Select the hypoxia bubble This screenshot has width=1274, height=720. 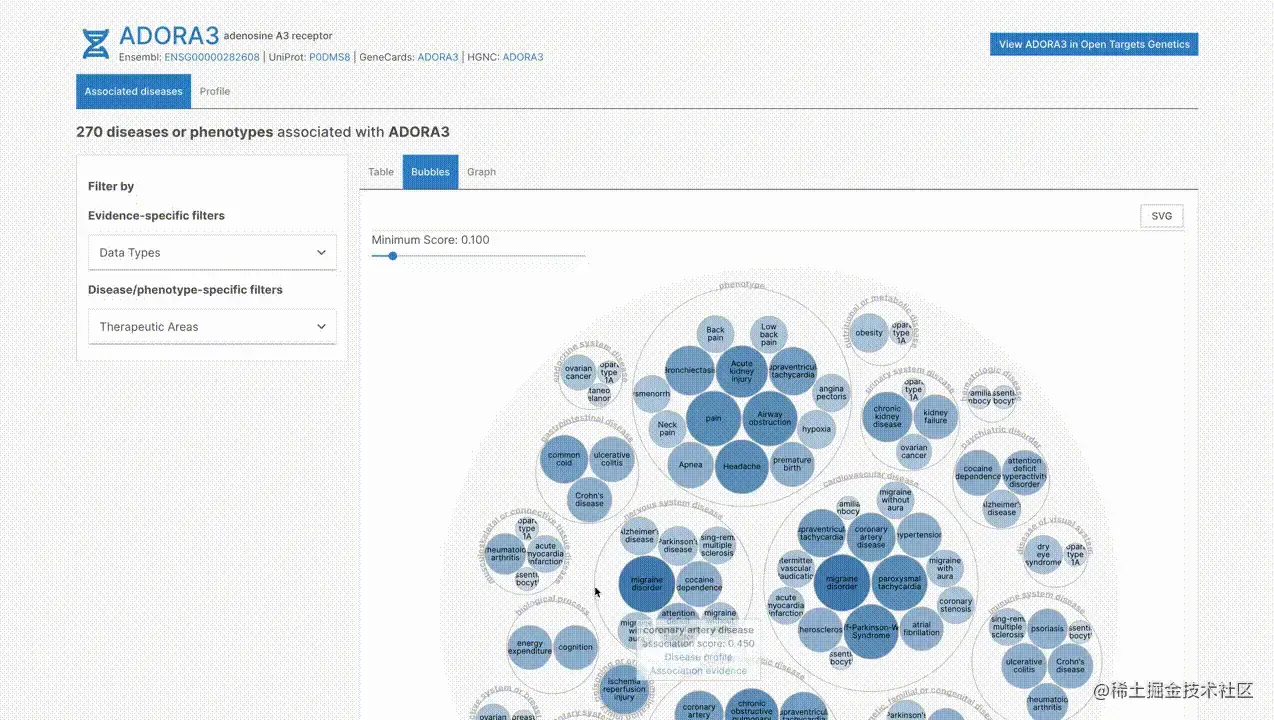point(816,429)
